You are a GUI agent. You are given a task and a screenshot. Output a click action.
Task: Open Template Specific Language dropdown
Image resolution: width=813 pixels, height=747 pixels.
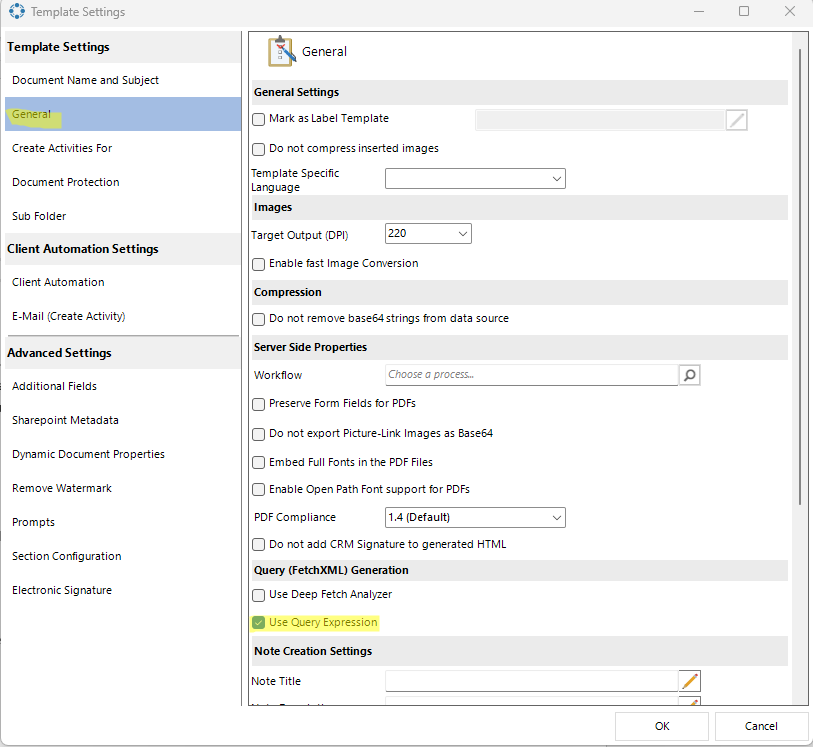coord(475,179)
